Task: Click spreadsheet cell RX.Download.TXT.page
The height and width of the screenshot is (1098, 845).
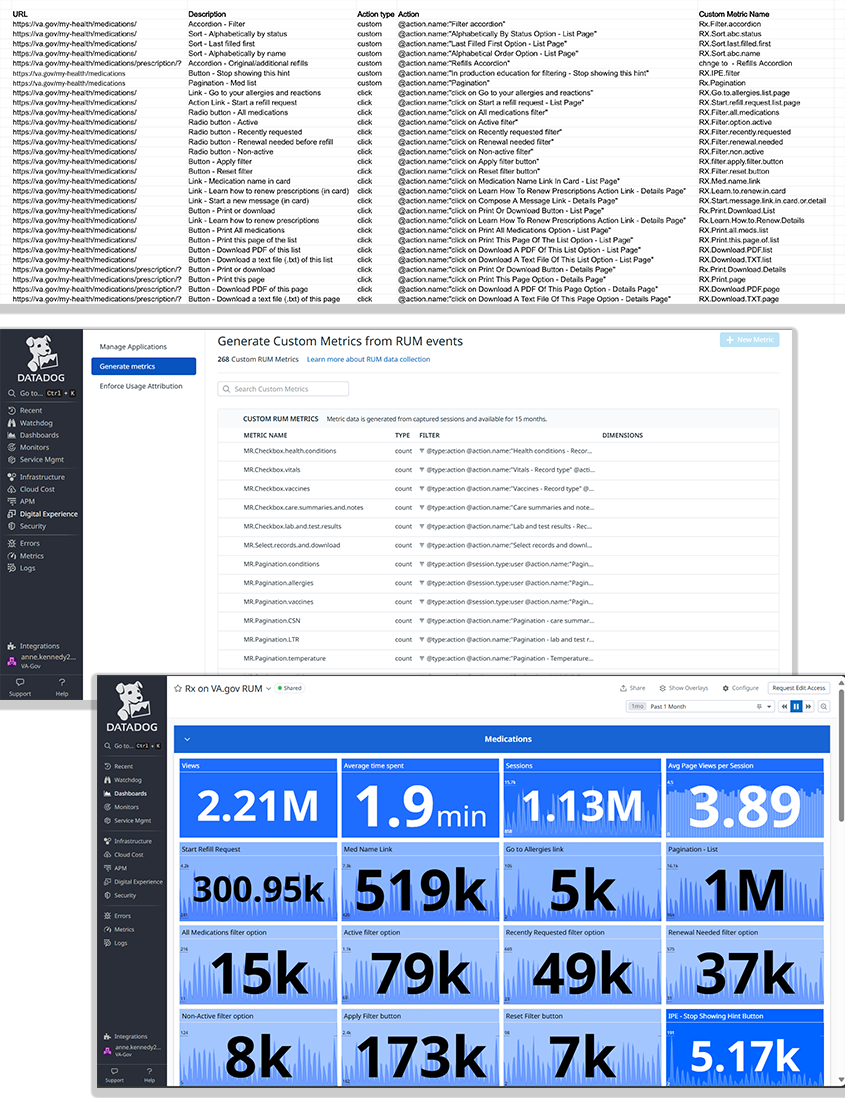Action: coord(738,299)
